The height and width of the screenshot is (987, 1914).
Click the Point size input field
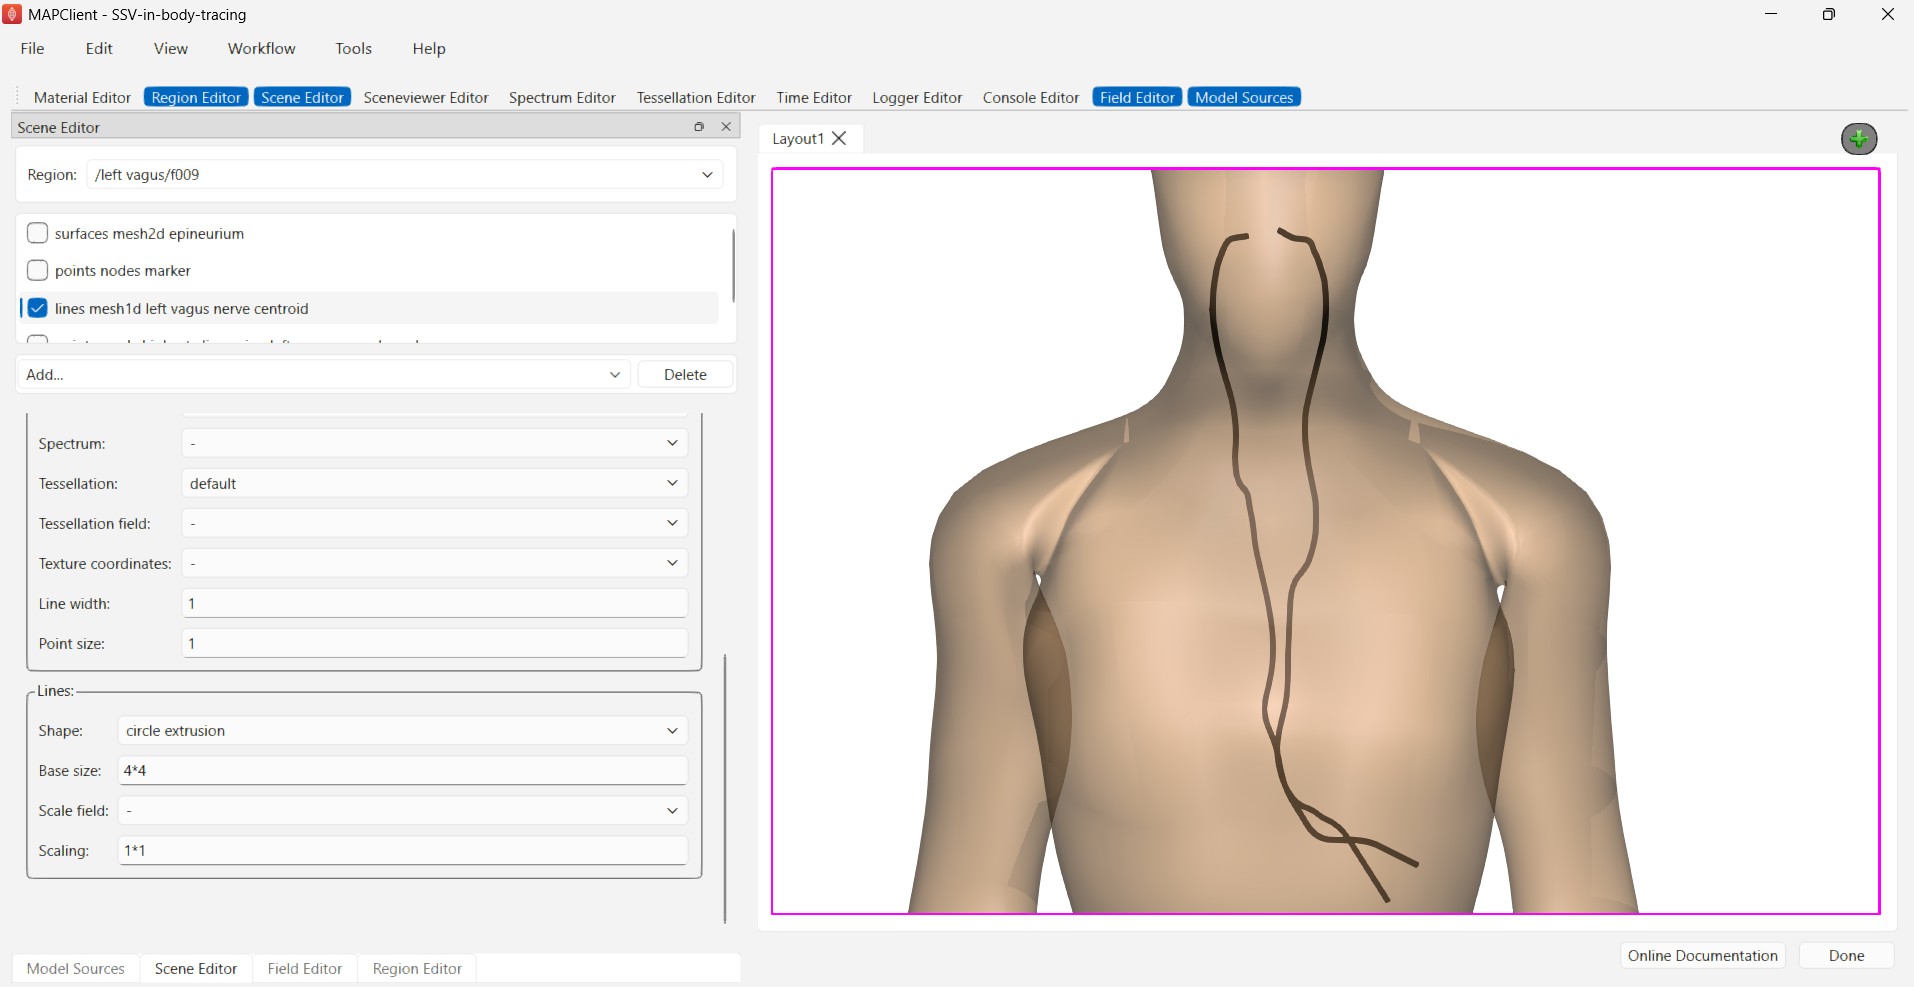click(434, 643)
